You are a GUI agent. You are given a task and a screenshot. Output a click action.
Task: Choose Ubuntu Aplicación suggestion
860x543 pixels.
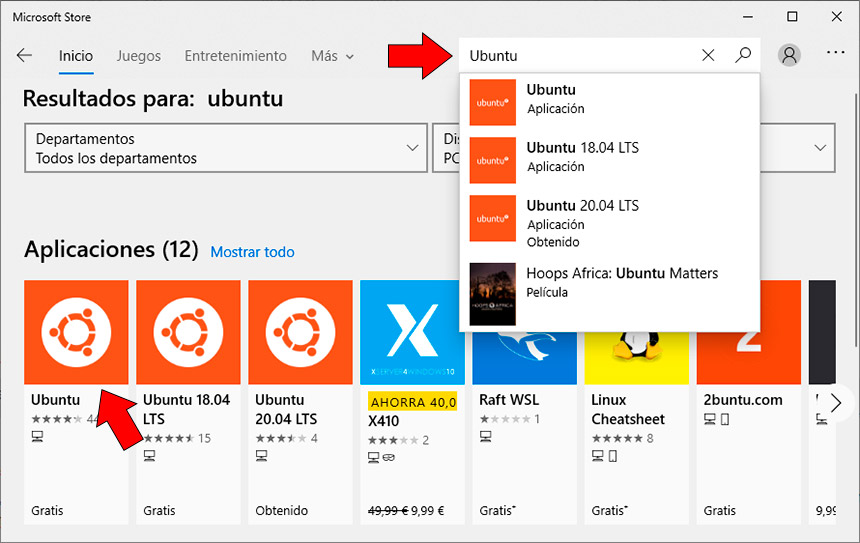coord(609,102)
